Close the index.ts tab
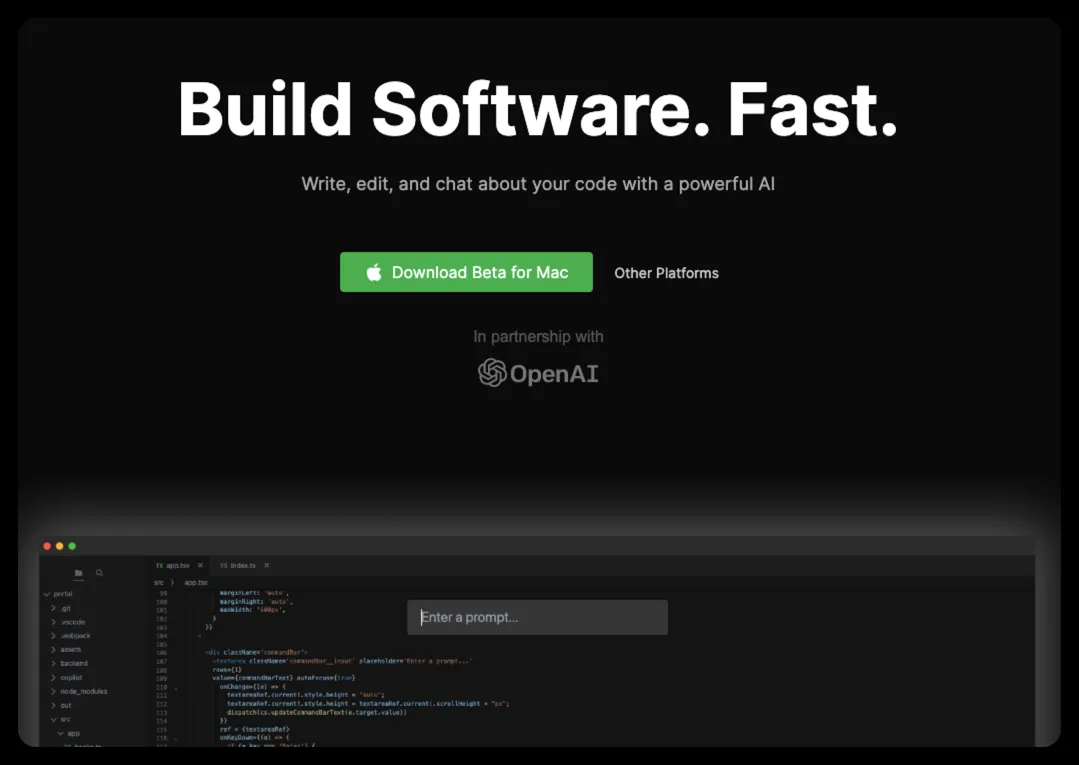1079x765 pixels. point(266,565)
